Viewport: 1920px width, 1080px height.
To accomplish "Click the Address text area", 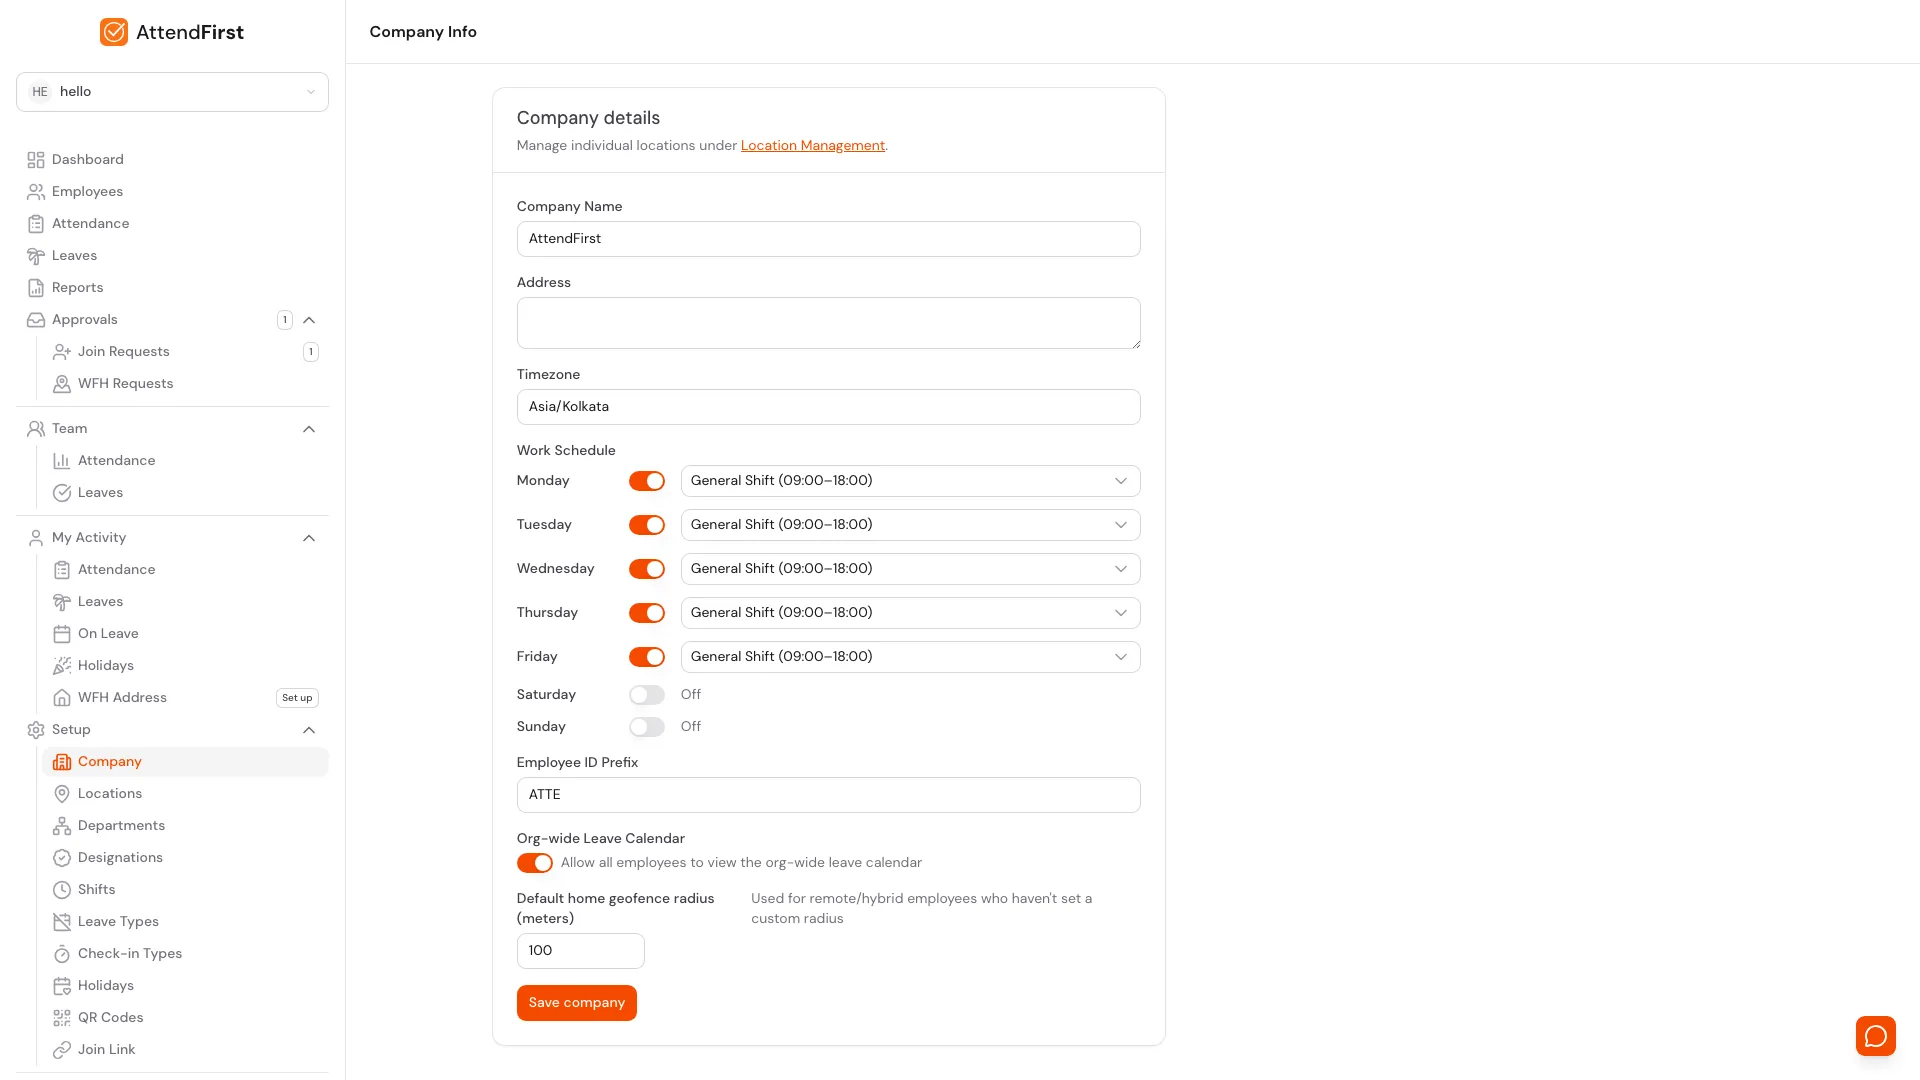I will tap(829, 323).
